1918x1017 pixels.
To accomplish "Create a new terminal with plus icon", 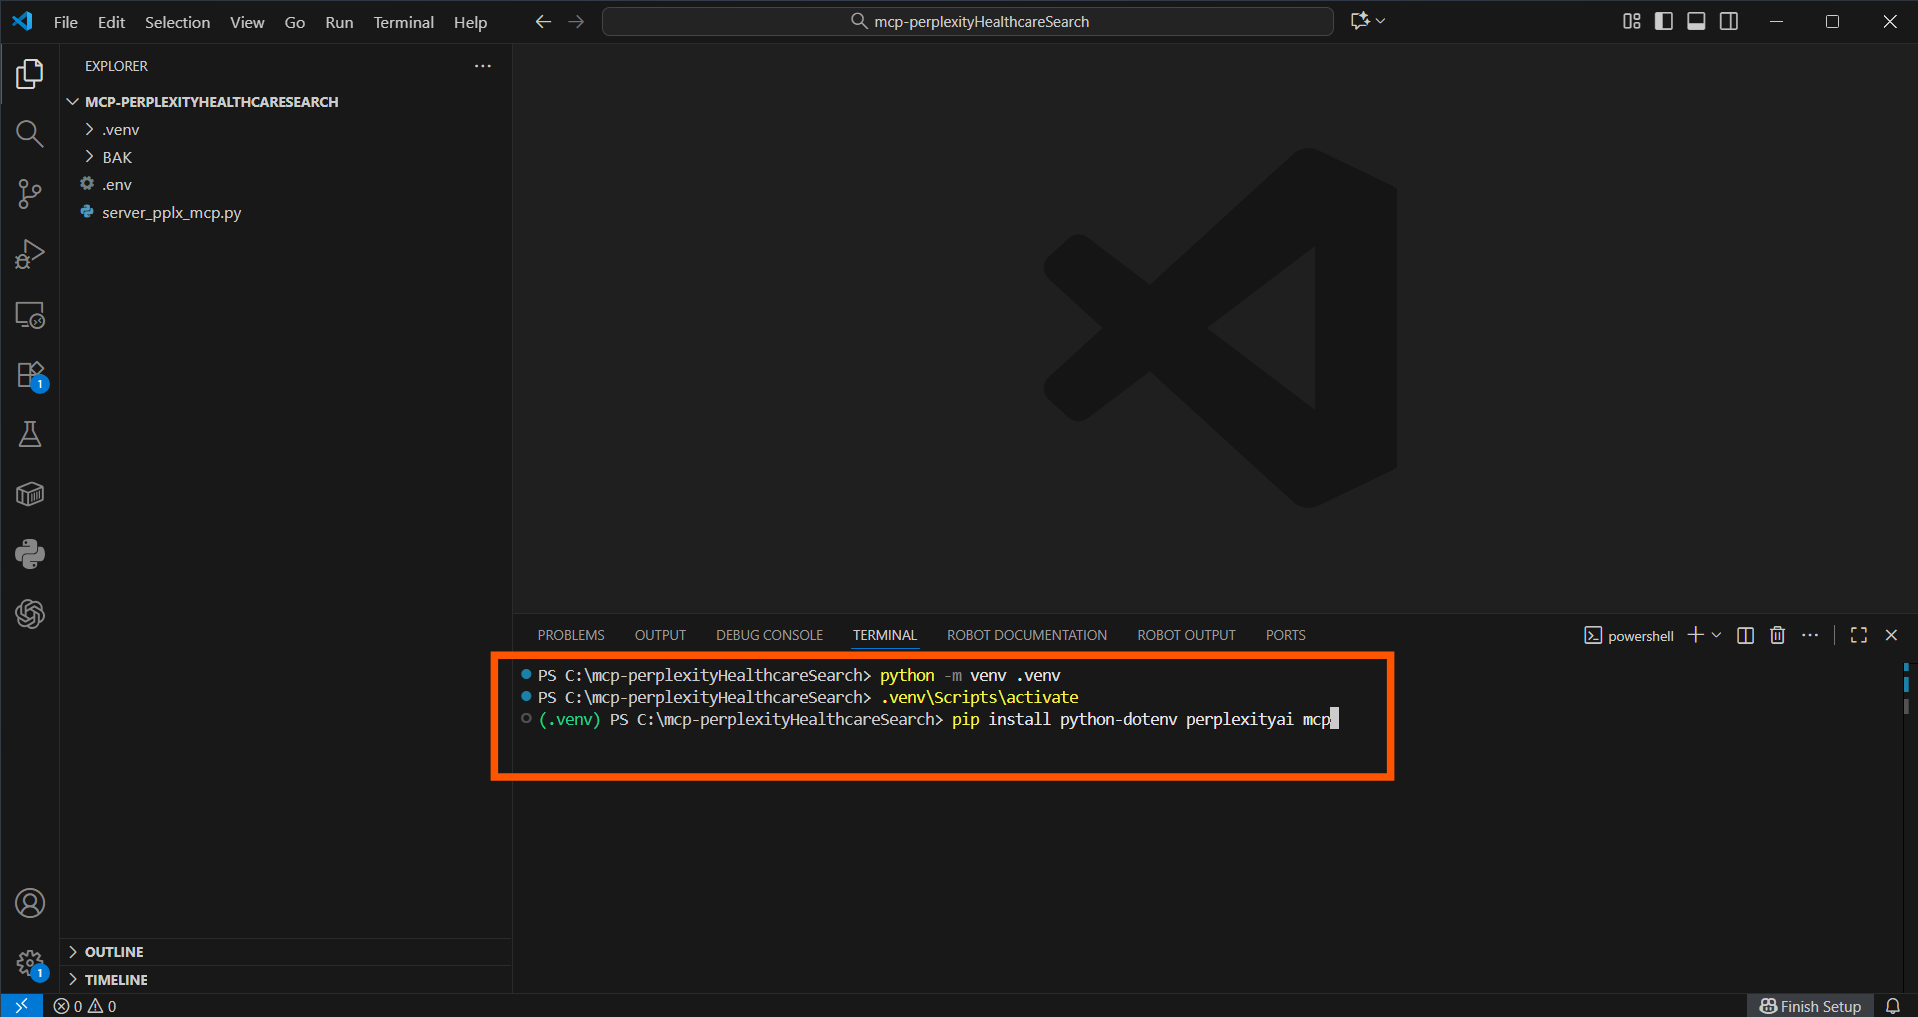I will coord(1695,635).
